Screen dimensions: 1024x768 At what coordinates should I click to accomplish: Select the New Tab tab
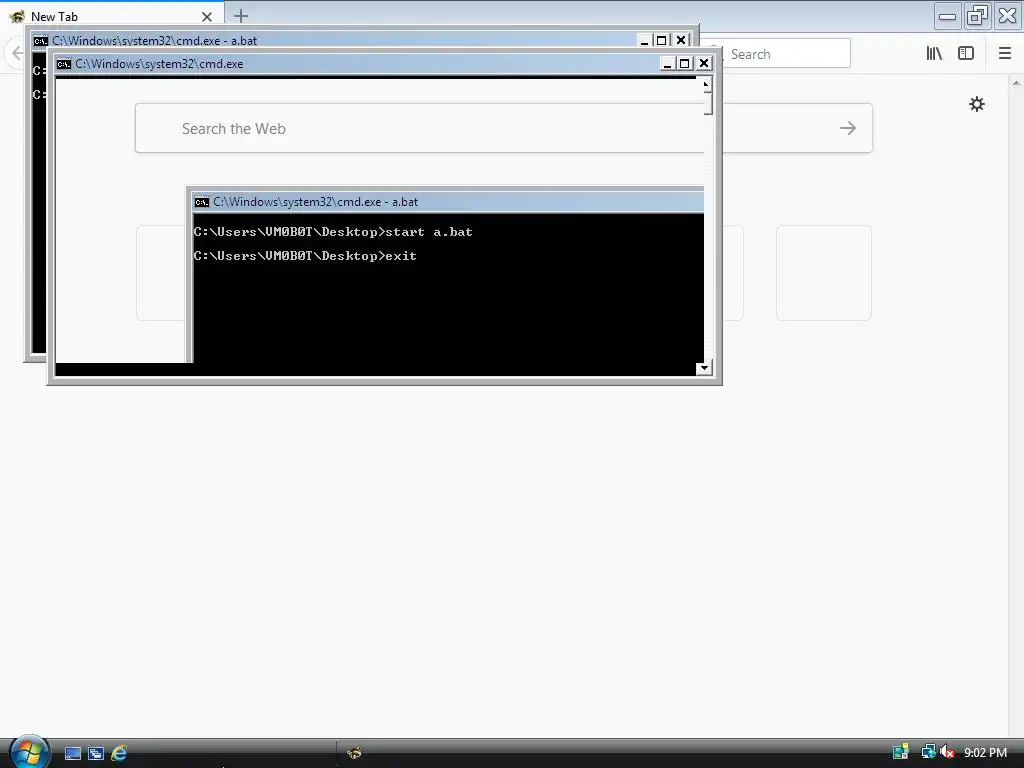(x=112, y=16)
